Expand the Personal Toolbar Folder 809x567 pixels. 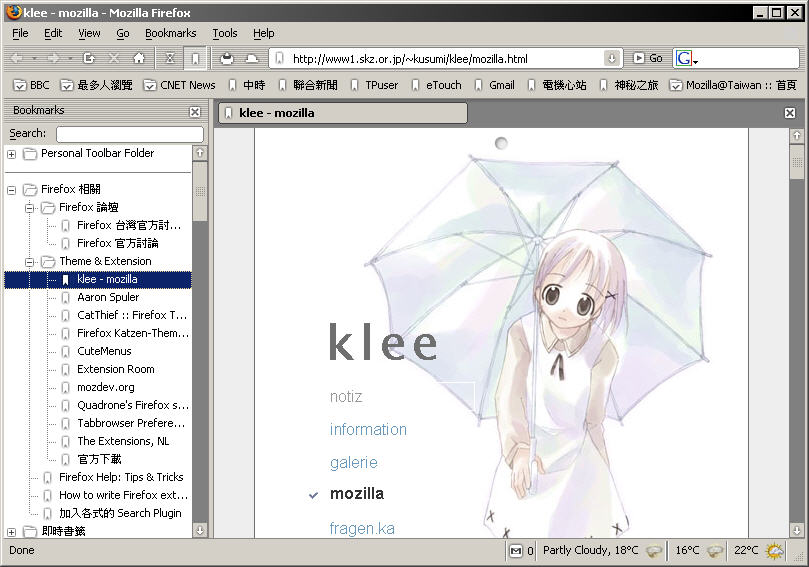pos(12,154)
